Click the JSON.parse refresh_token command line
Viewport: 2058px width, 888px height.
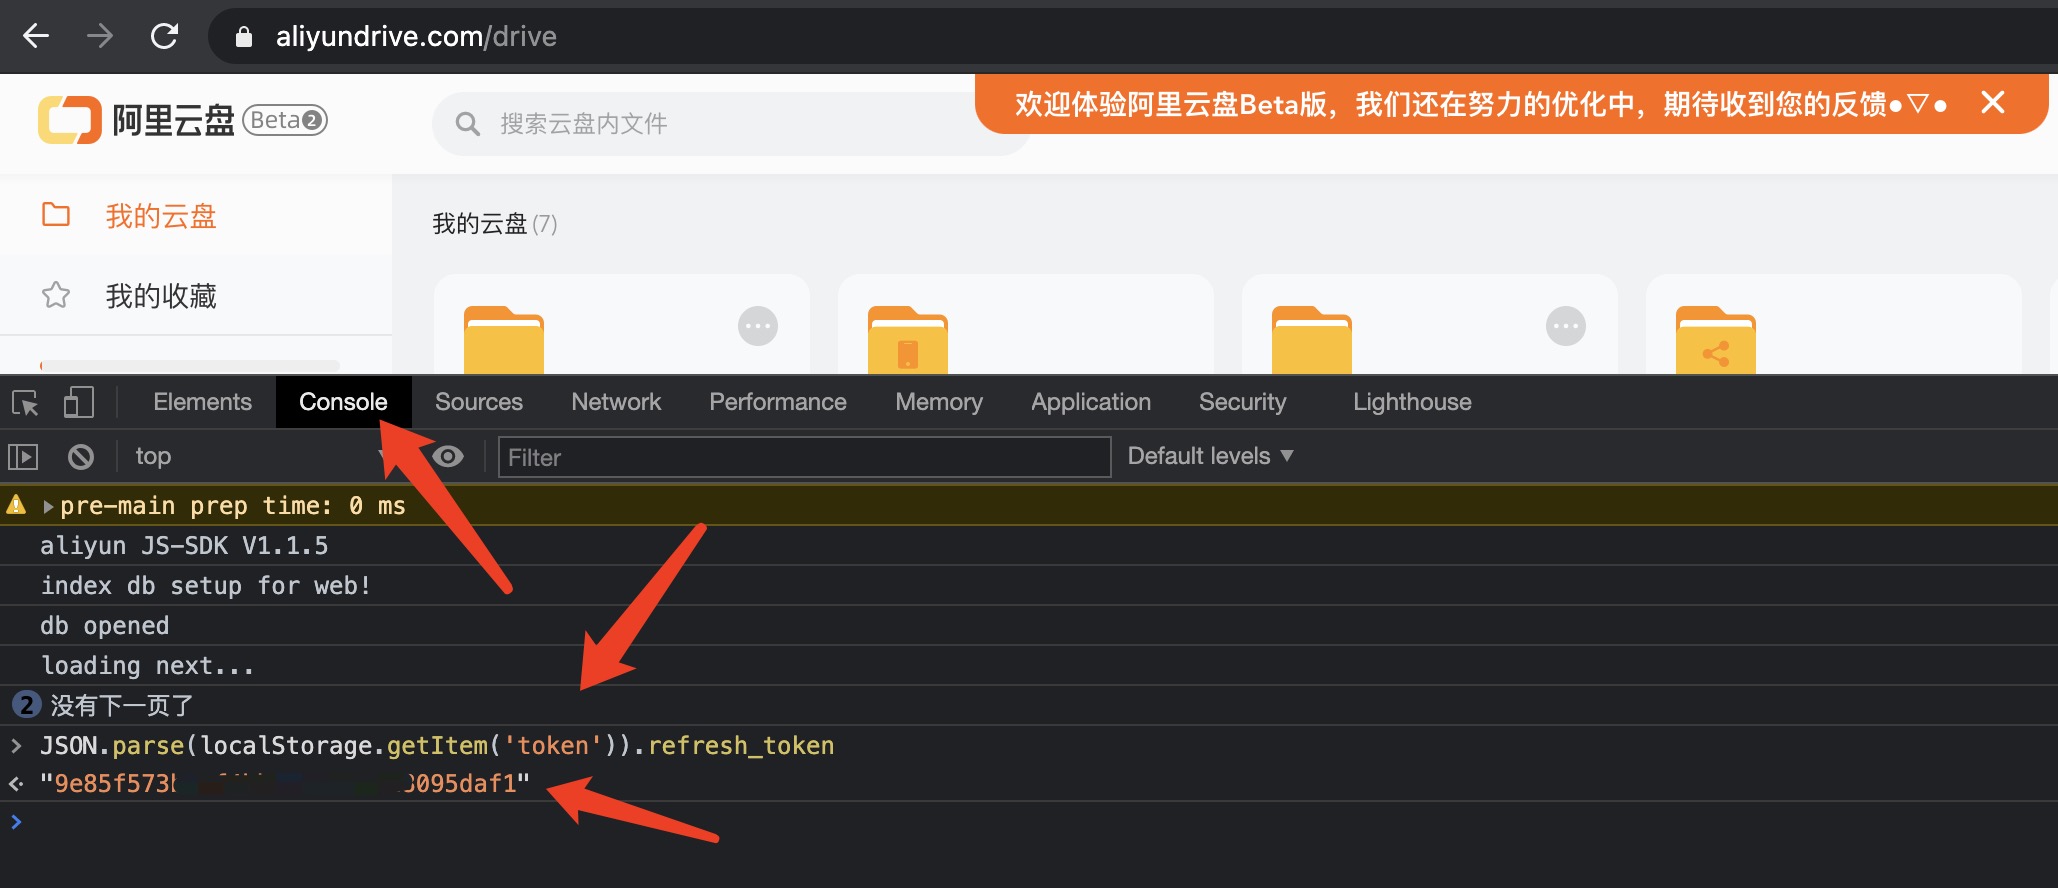(x=437, y=746)
